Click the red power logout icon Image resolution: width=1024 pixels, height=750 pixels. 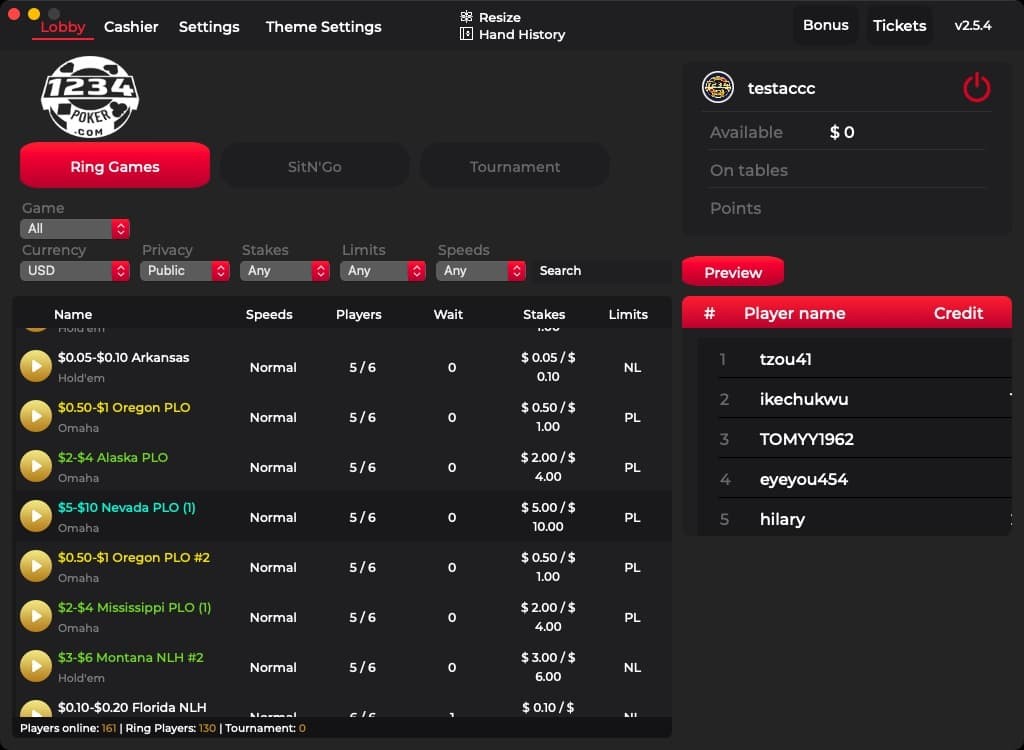(x=976, y=88)
